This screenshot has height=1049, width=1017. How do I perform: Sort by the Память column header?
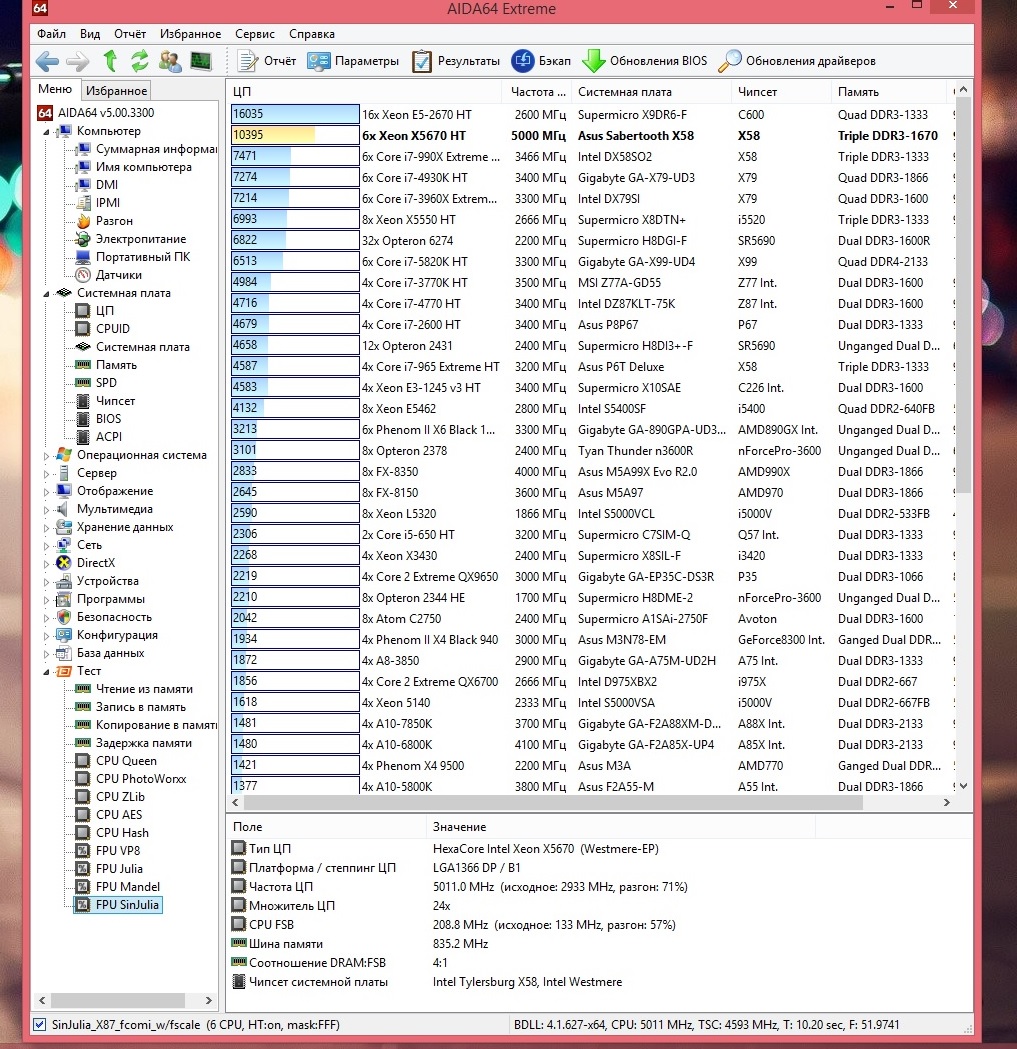click(889, 92)
